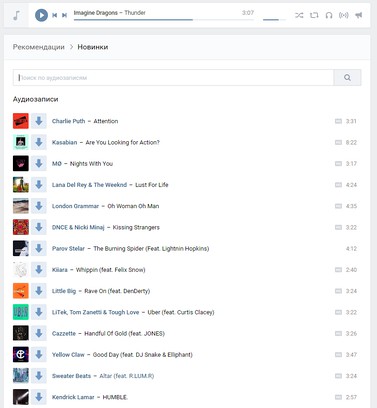Show lyrics icon for Whippin

(338, 270)
